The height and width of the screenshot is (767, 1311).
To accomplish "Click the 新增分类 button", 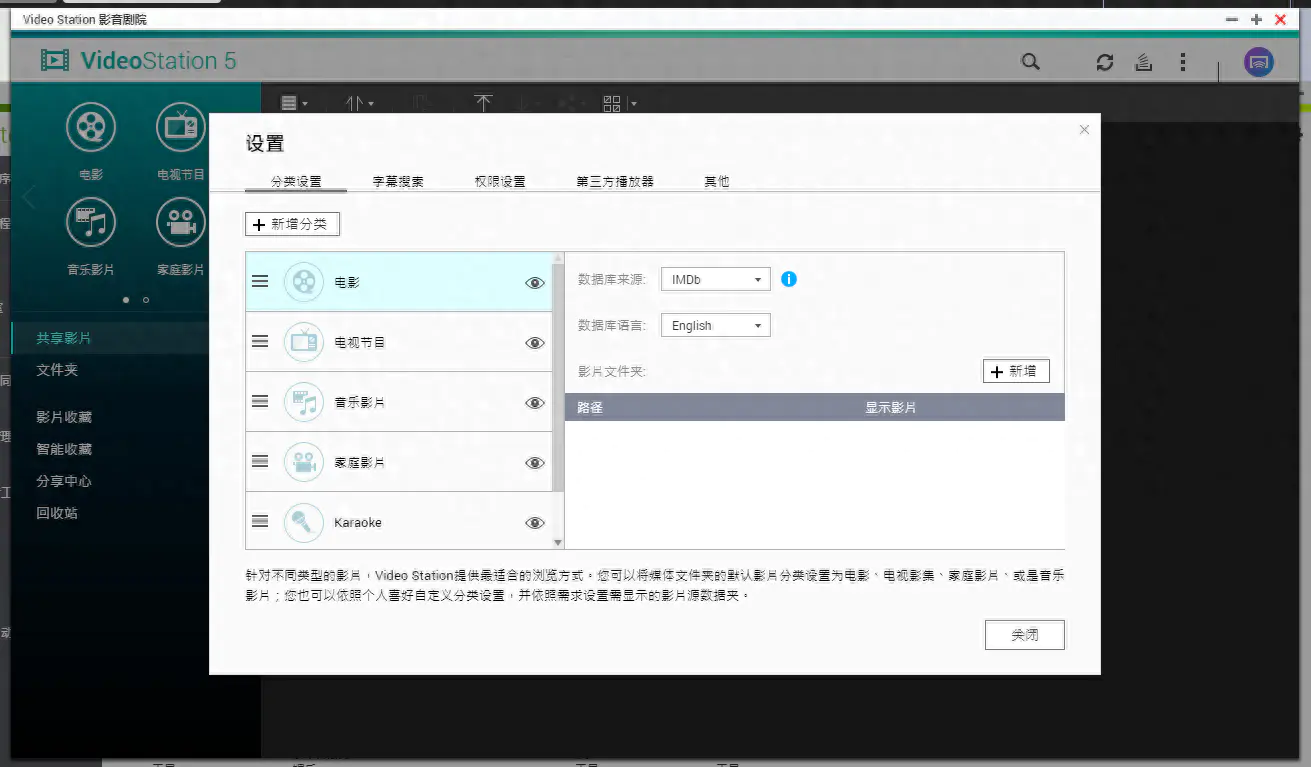I will click(292, 224).
